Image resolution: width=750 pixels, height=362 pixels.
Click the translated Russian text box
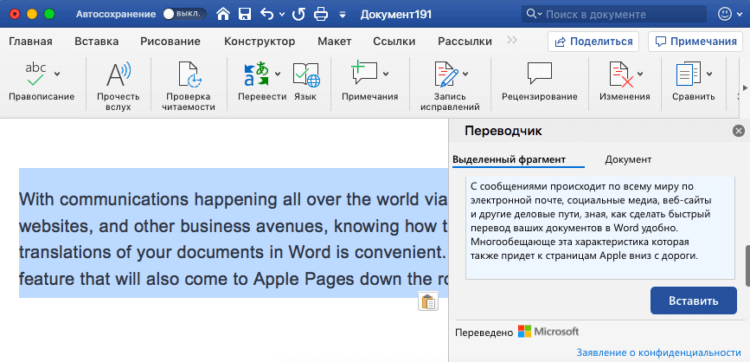point(600,228)
